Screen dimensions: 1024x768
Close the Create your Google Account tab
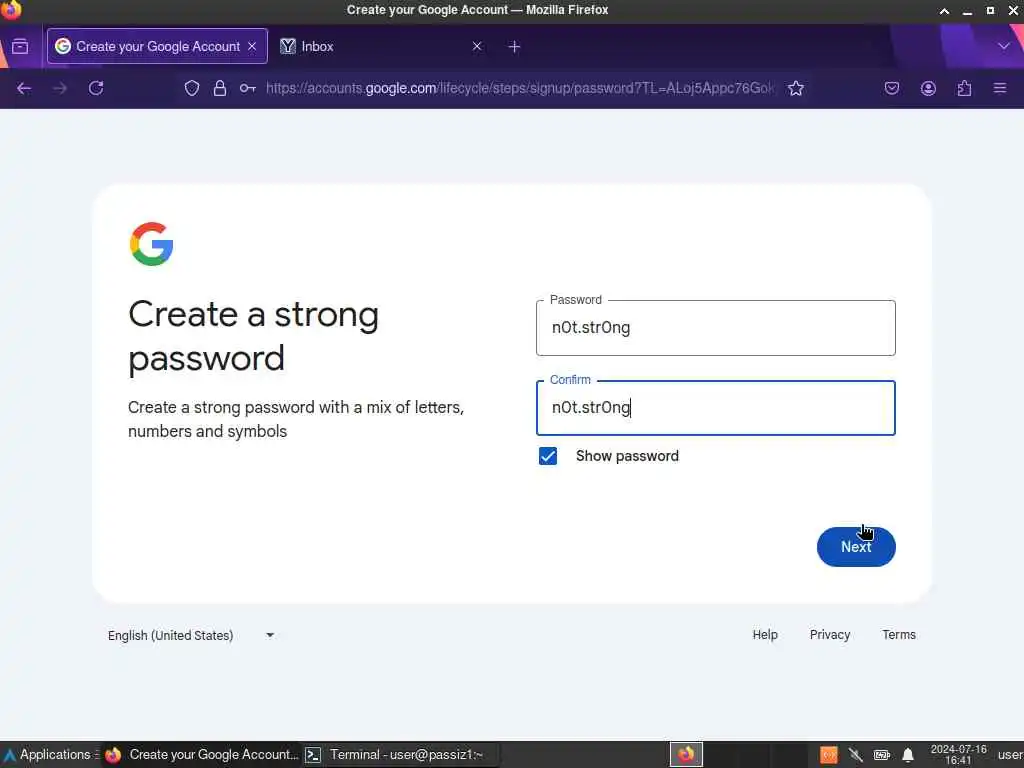pyautogui.click(x=252, y=46)
